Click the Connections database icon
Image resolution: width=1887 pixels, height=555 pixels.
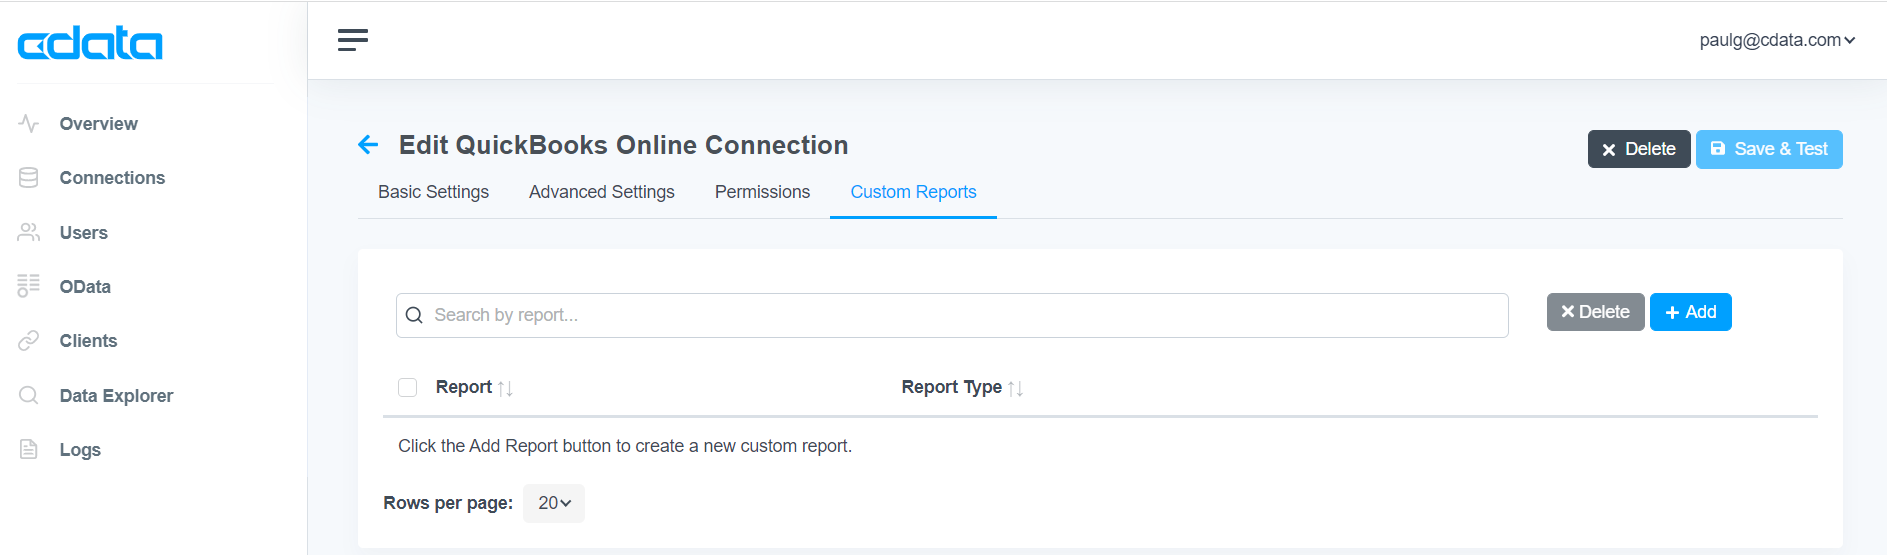coord(29,178)
